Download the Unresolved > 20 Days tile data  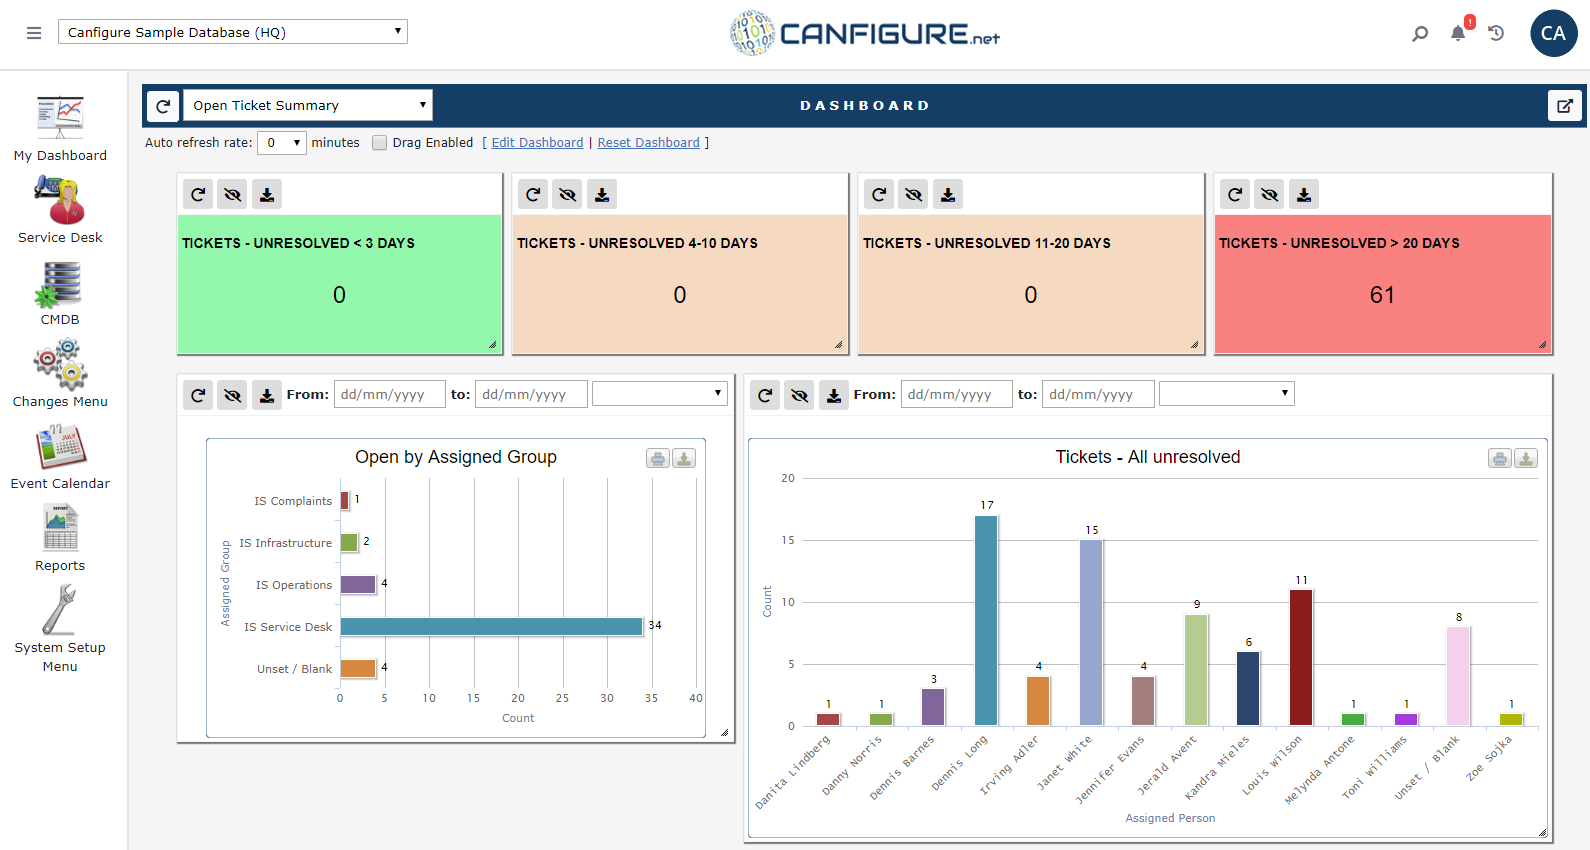pos(1304,194)
